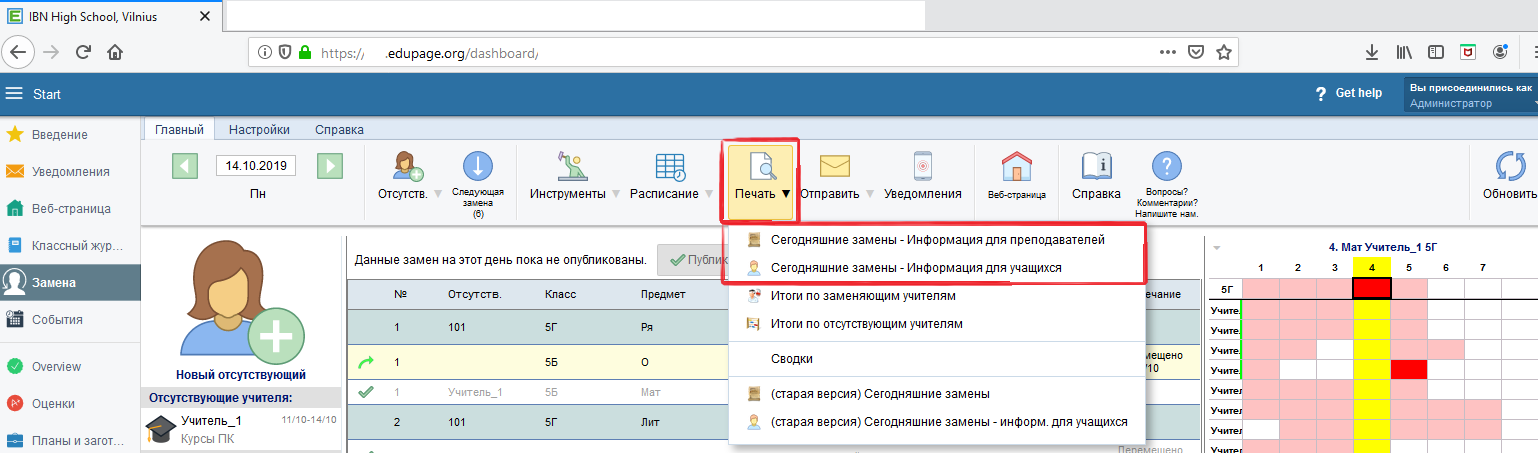Click the large Новый отсутствующий avatar icon
This screenshot has height=453, width=1538.
[241, 304]
